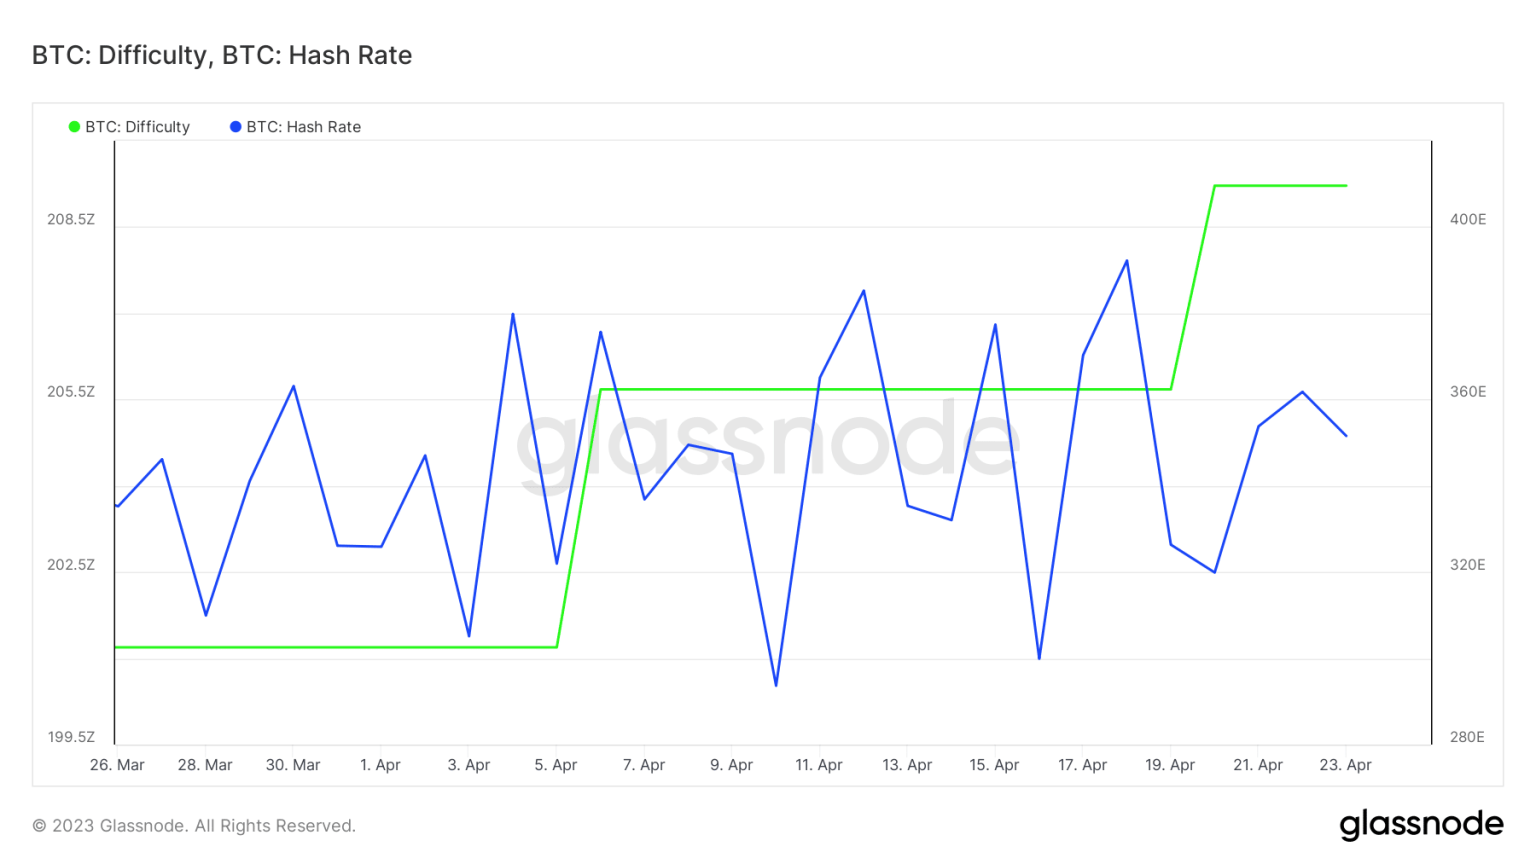Click the glassnode watermark in chart center
The image size is (1536, 864).
point(768,440)
